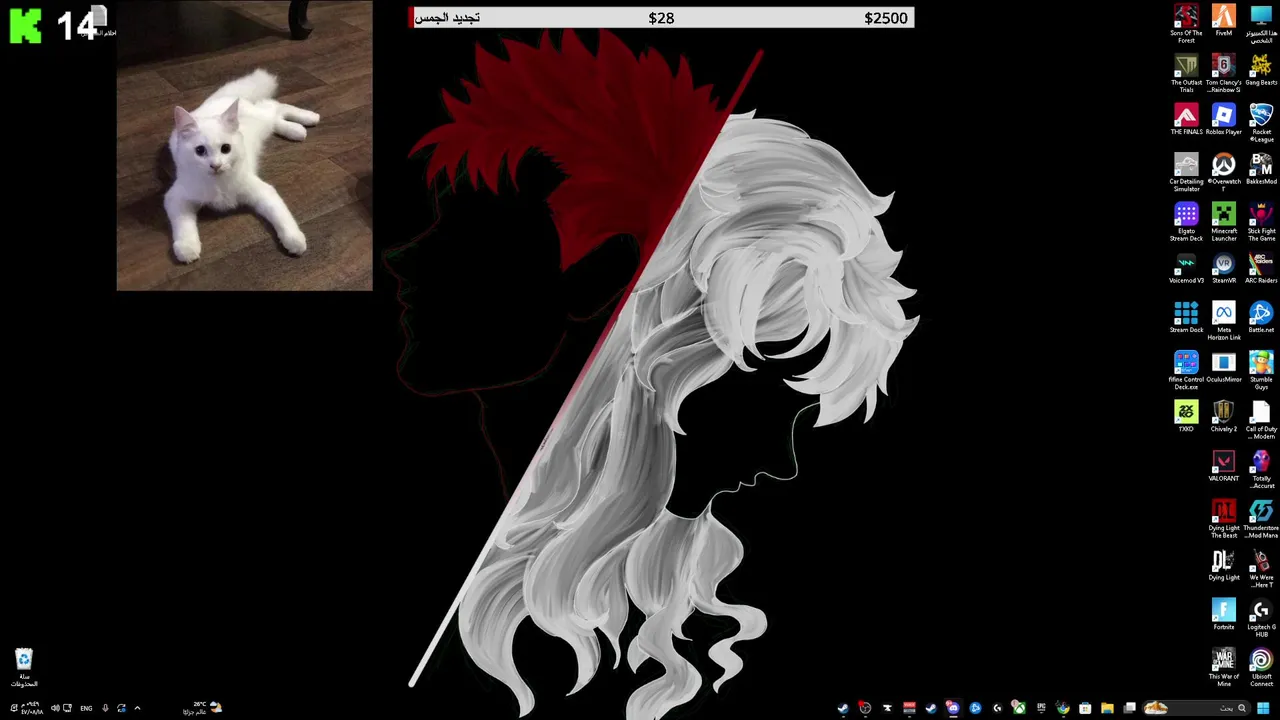Open the Battle.net desktop shortcut

[1261, 317]
